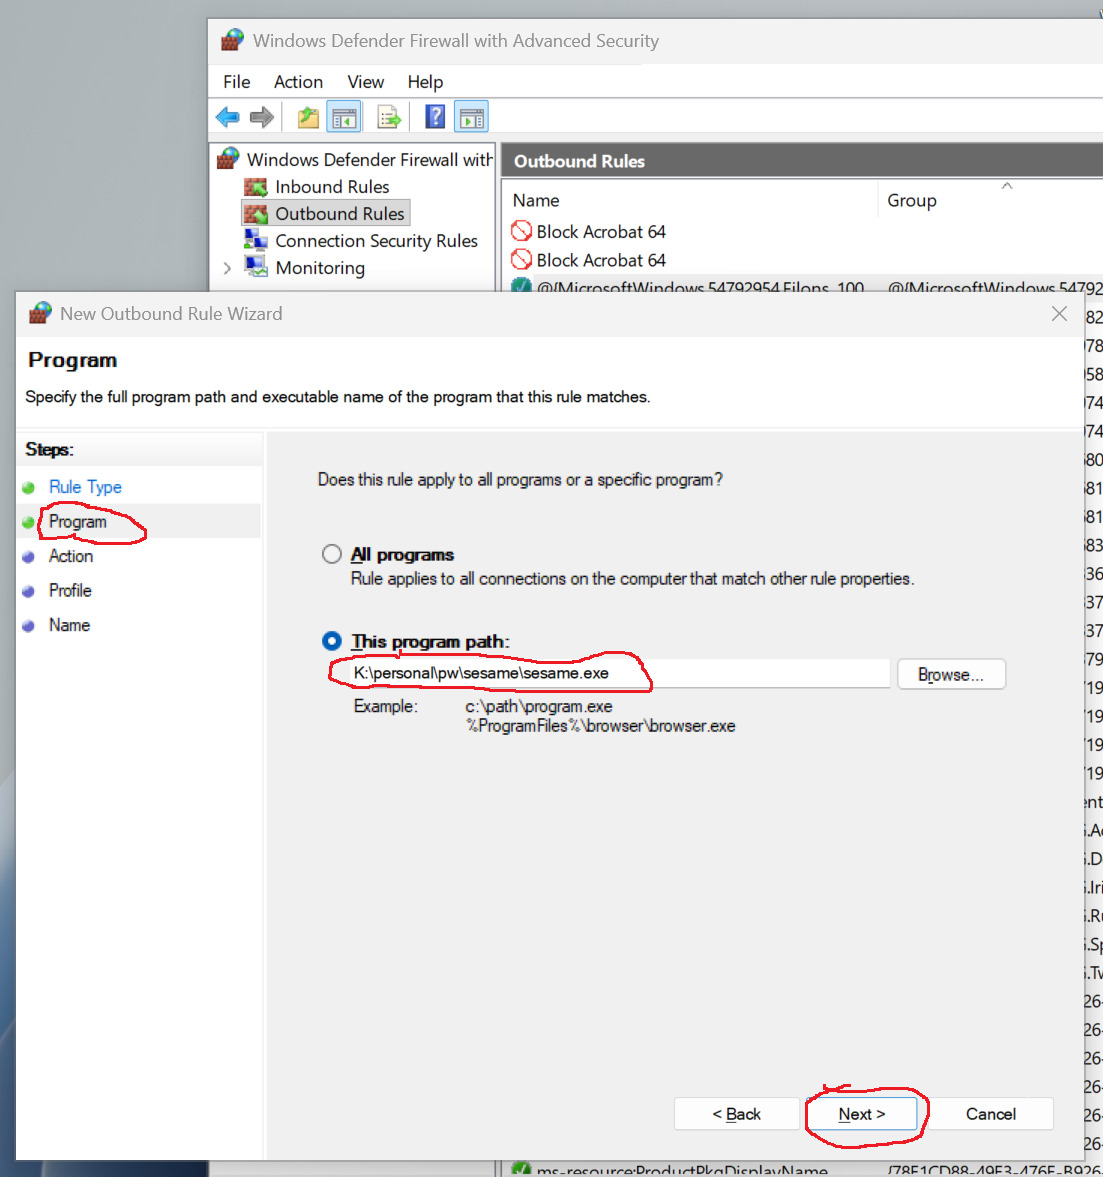The width and height of the screenshot is (1103, 1177).
Task: Click the Monitoring tree icon
Action: tap(256, 267)
